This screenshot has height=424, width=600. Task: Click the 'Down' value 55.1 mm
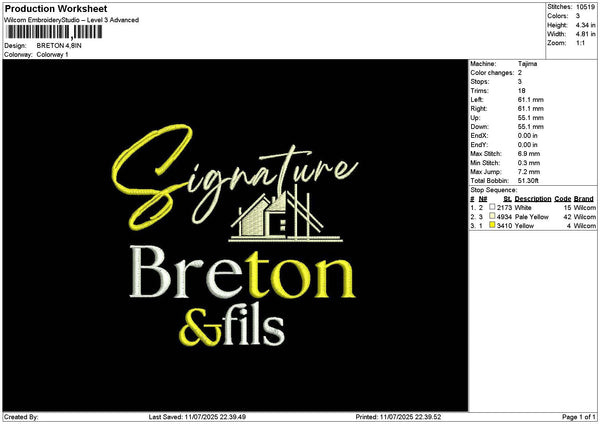point(530,127)
